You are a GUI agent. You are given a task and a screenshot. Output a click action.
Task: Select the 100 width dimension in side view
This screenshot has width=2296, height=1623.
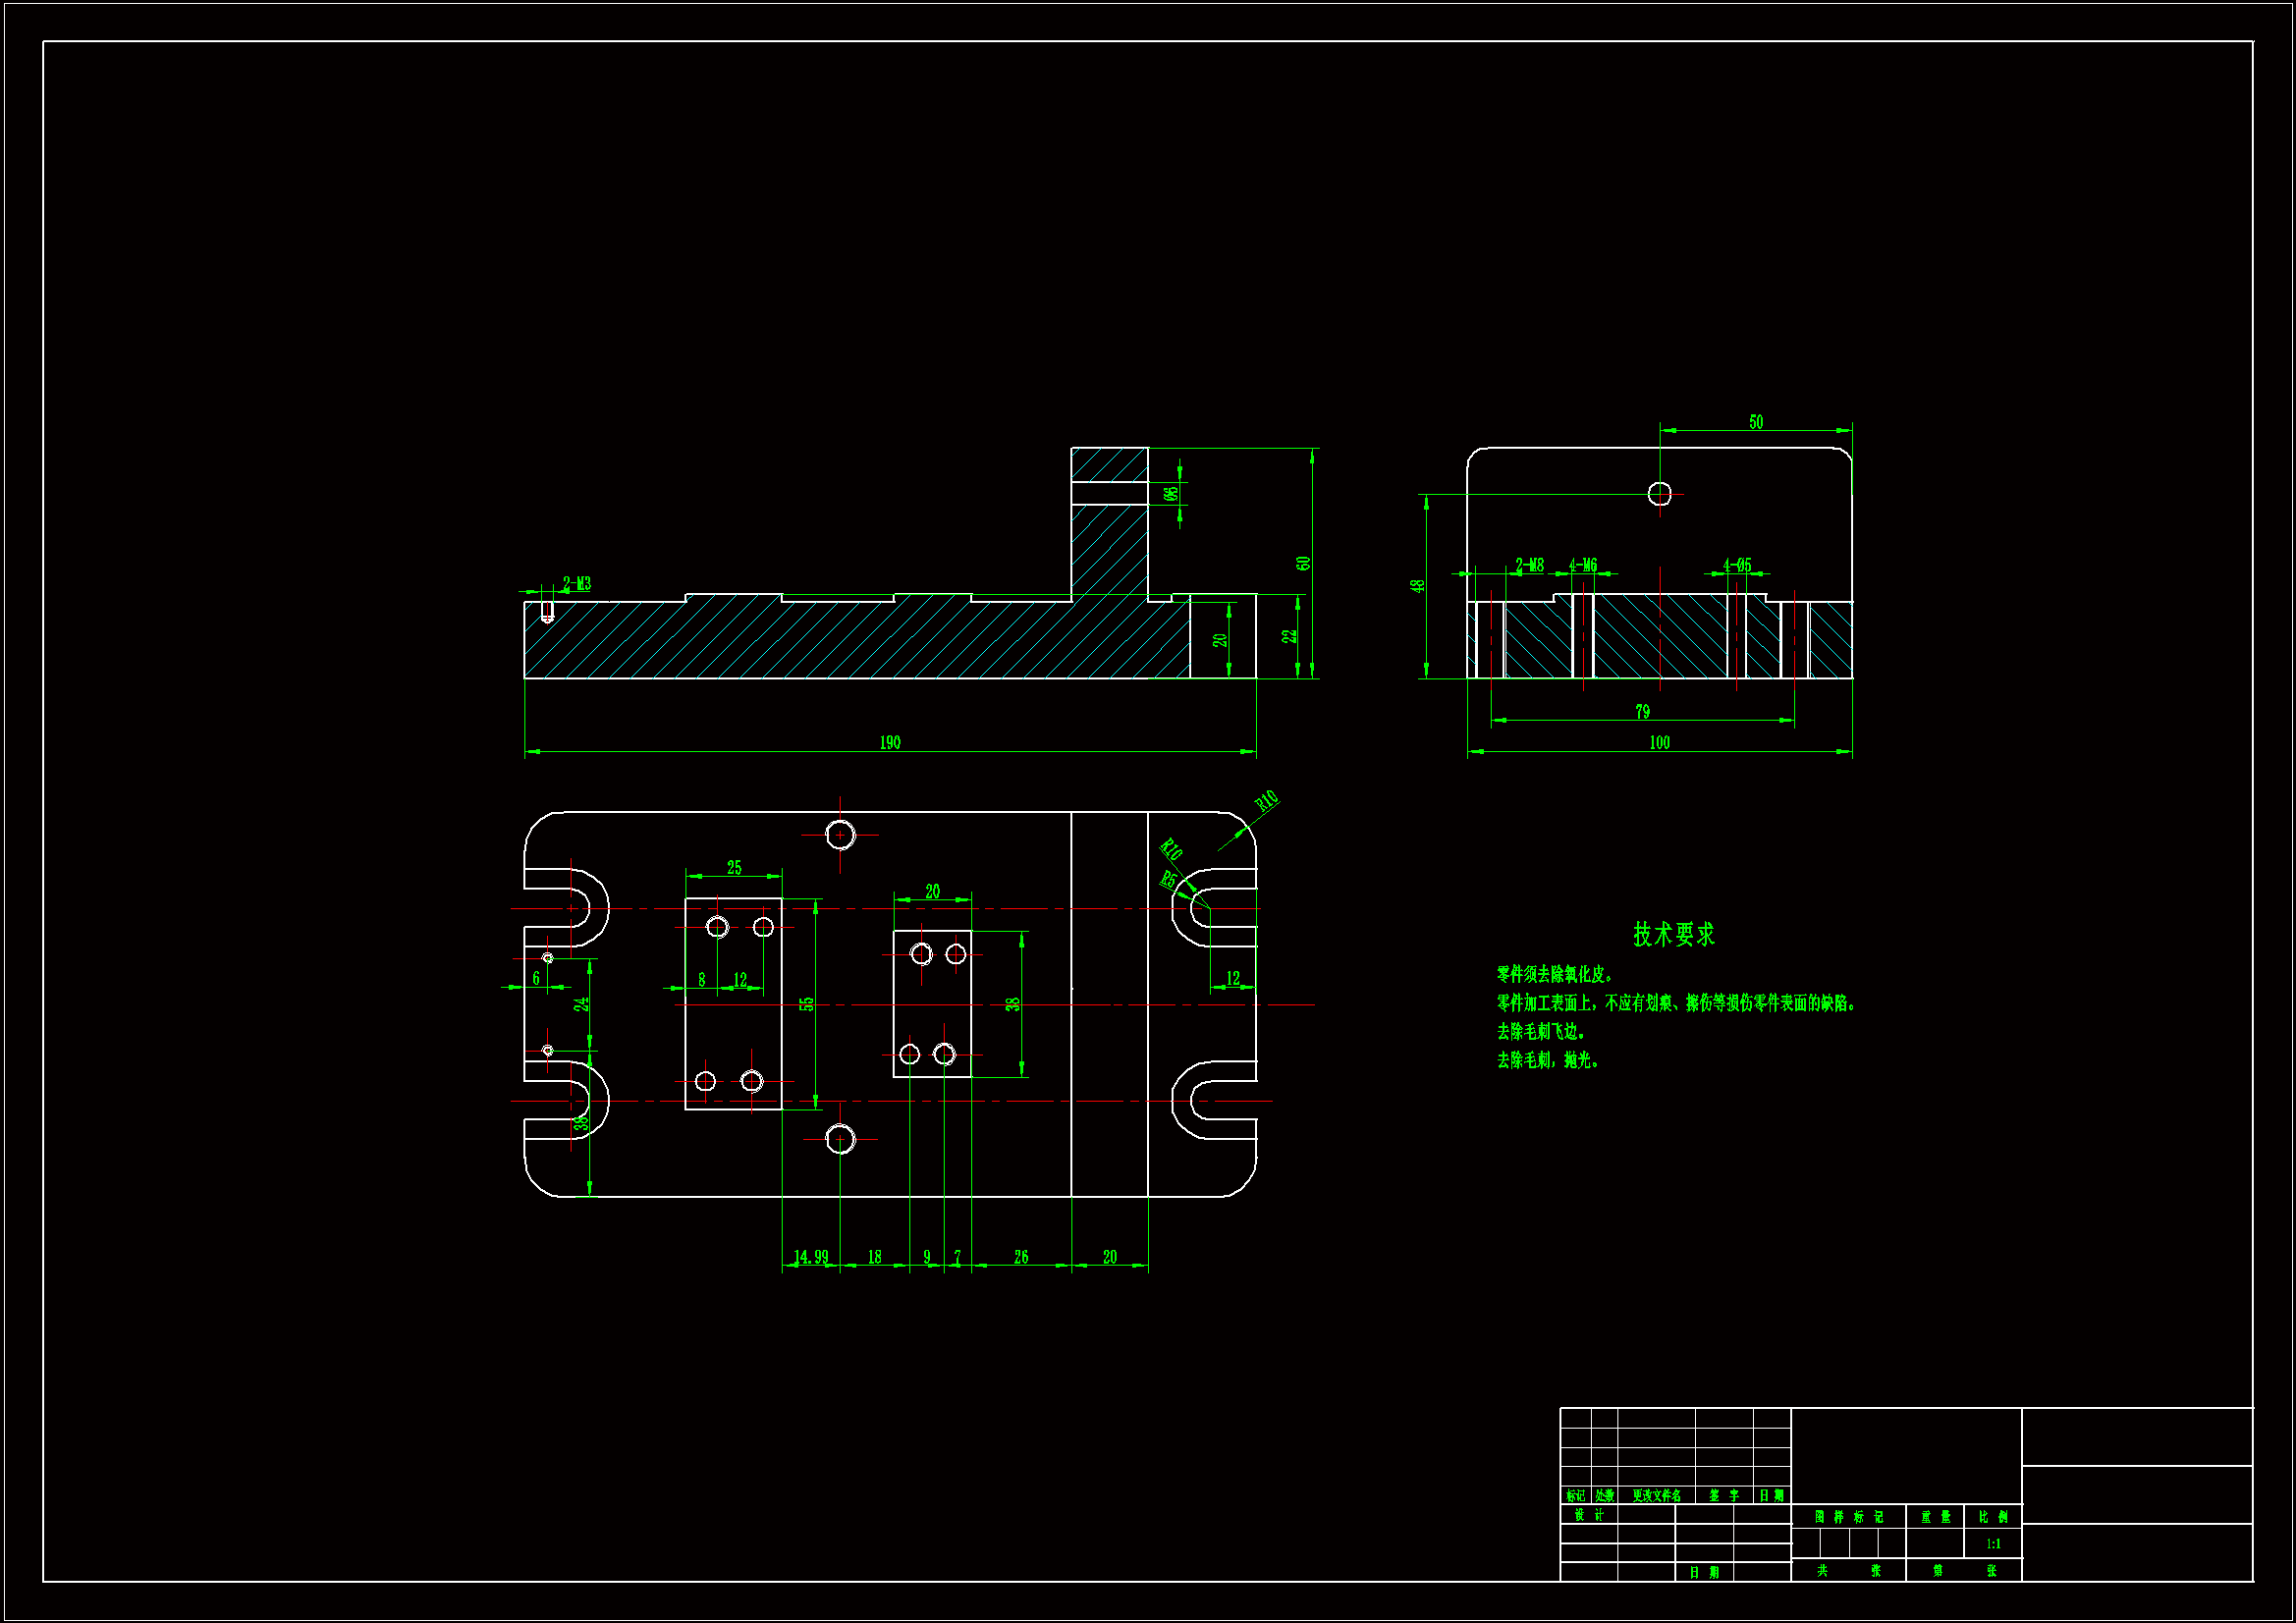(x=1659, y=743)
